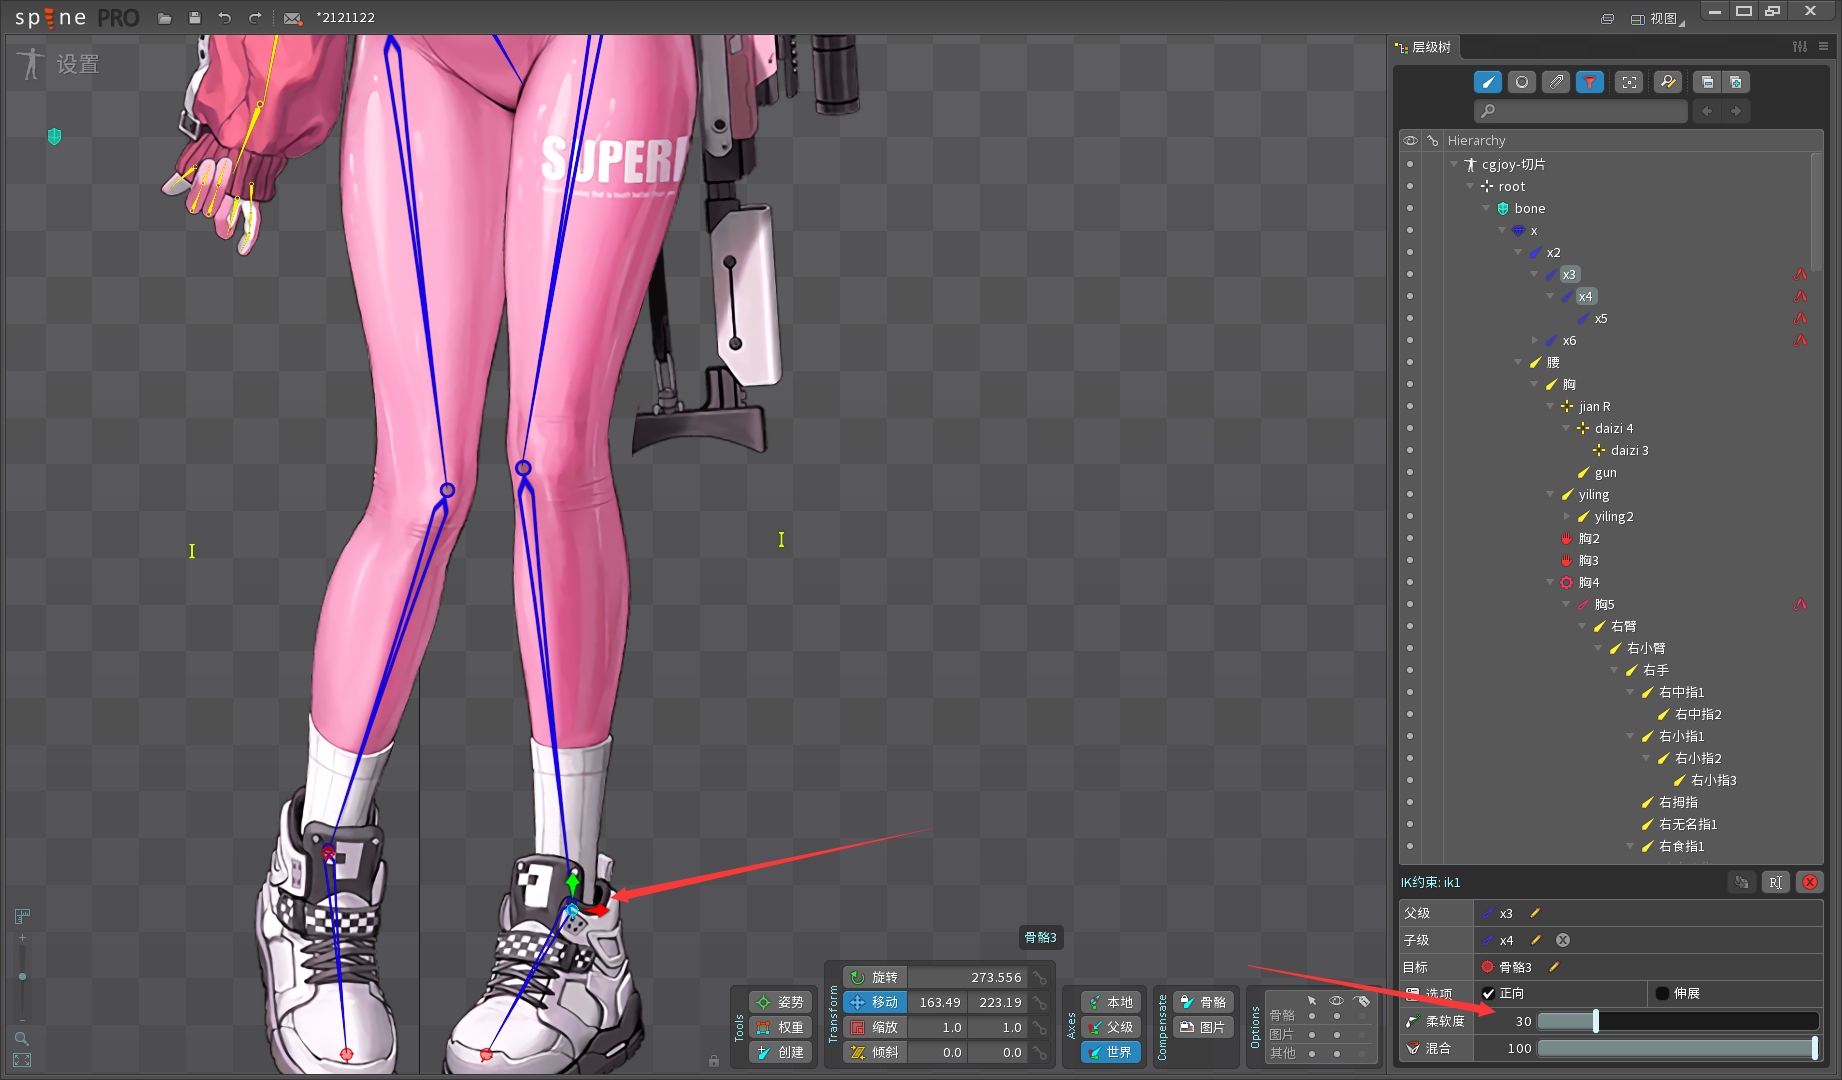Enable the 伸展 checkbox
Screen dimensions: 1842x1080
pos(1662,993)
